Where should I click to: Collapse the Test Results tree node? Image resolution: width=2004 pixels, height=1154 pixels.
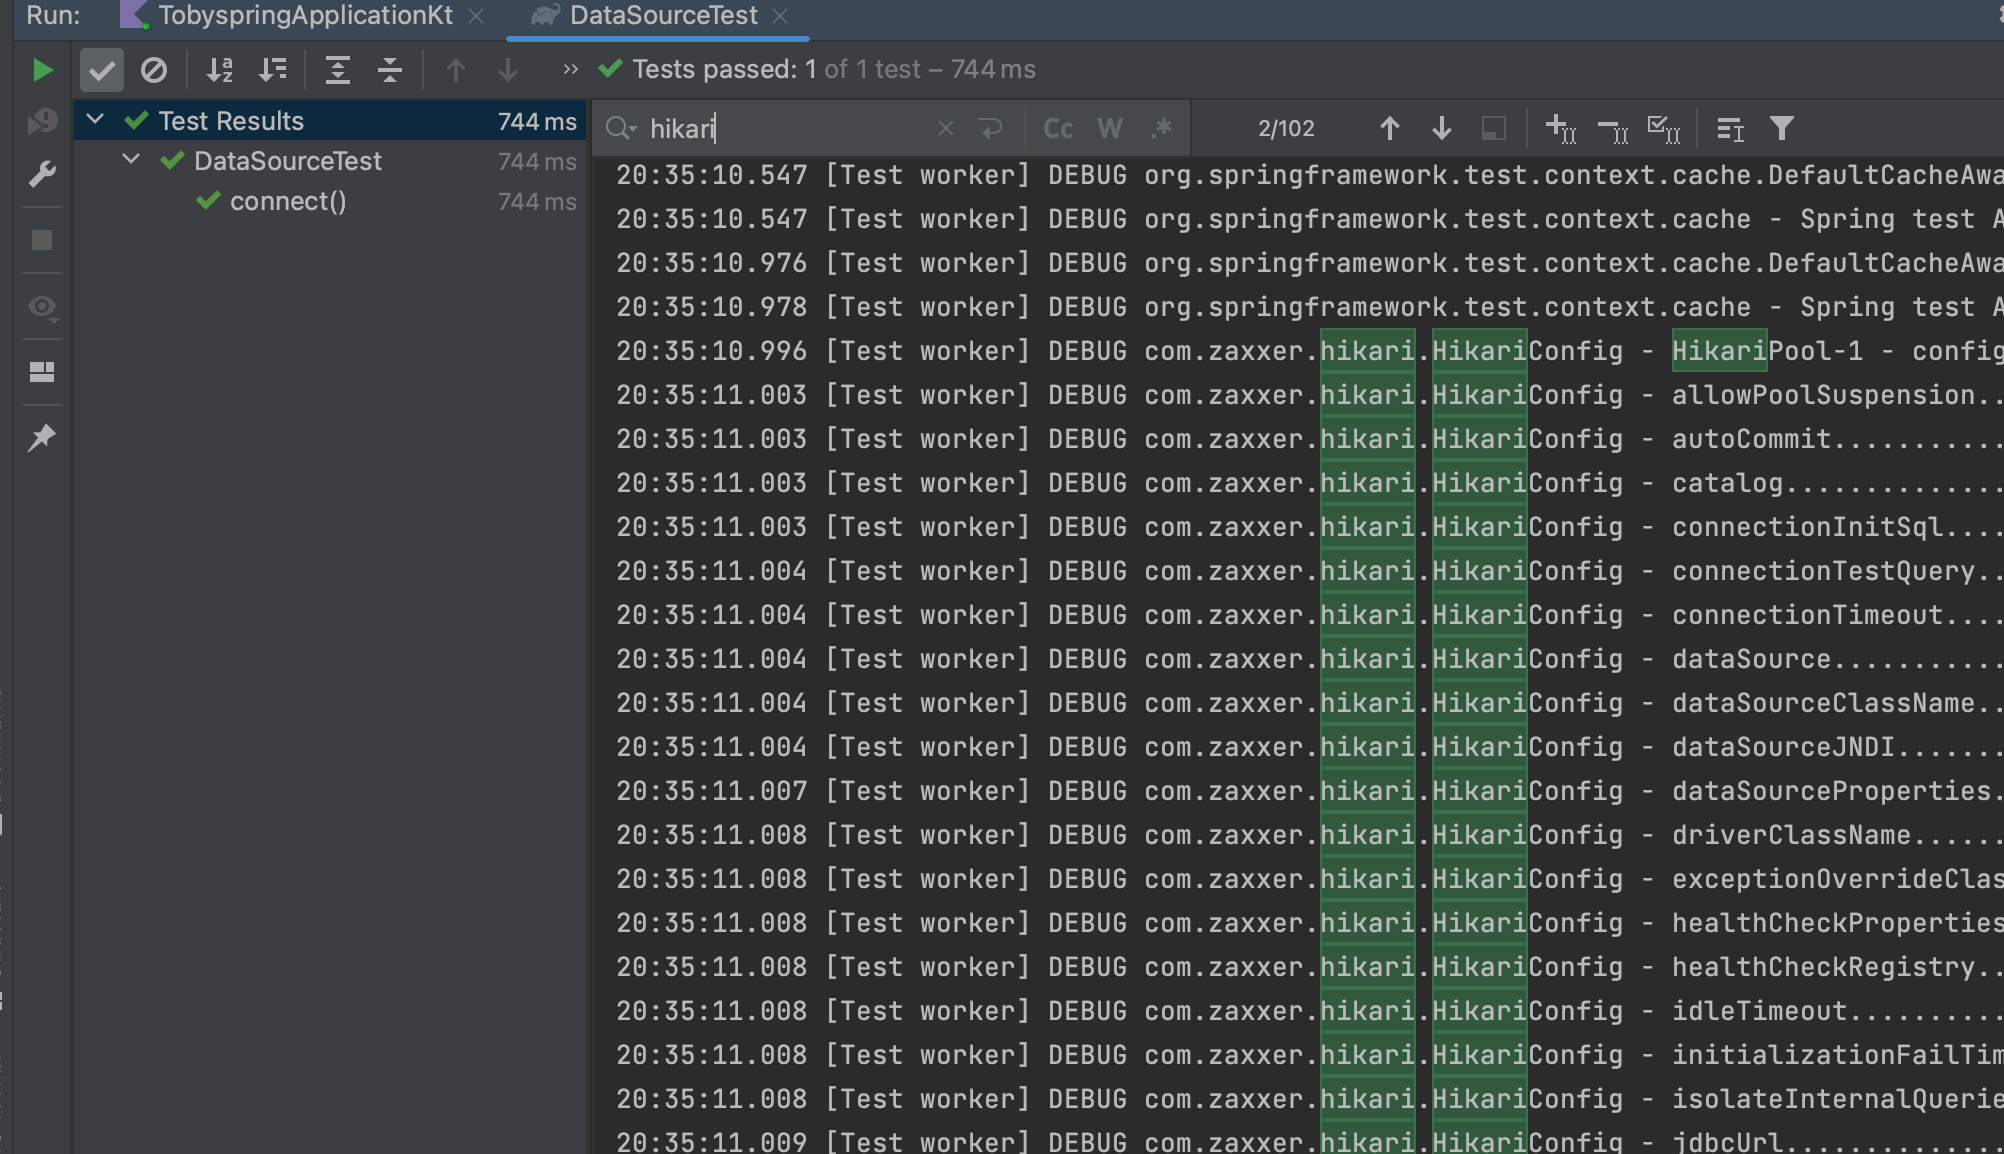point(96,120)
